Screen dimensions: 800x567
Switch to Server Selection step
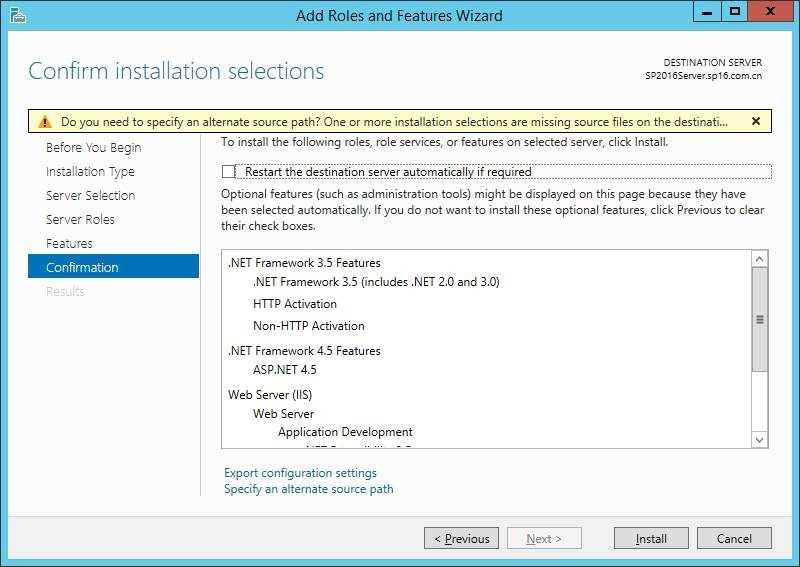(x=90, y=195)
